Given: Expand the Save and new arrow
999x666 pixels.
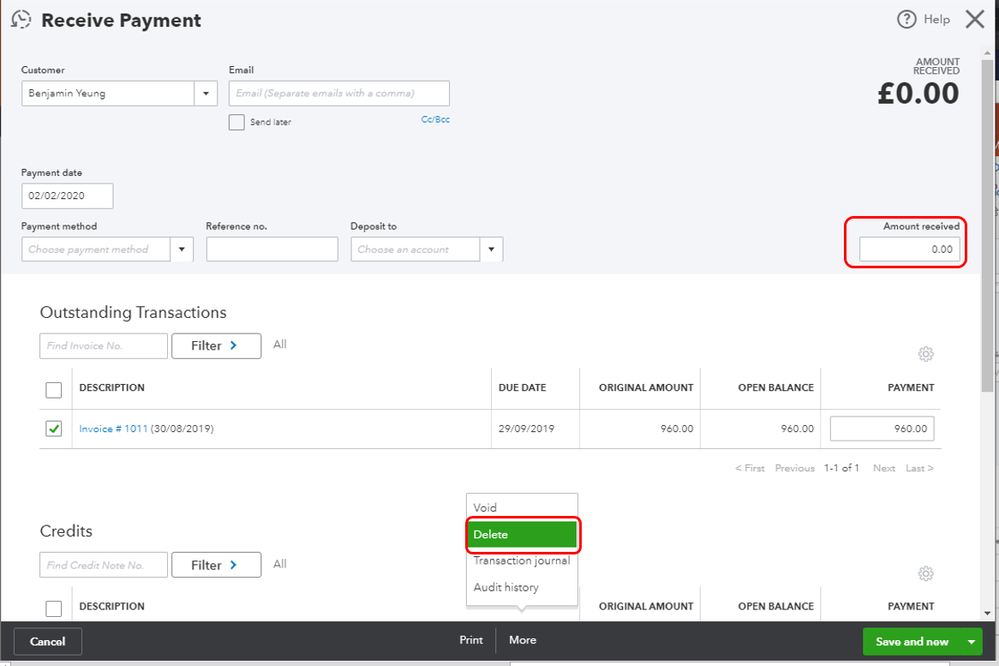Looking at the screenshot, I should [970, 641].
